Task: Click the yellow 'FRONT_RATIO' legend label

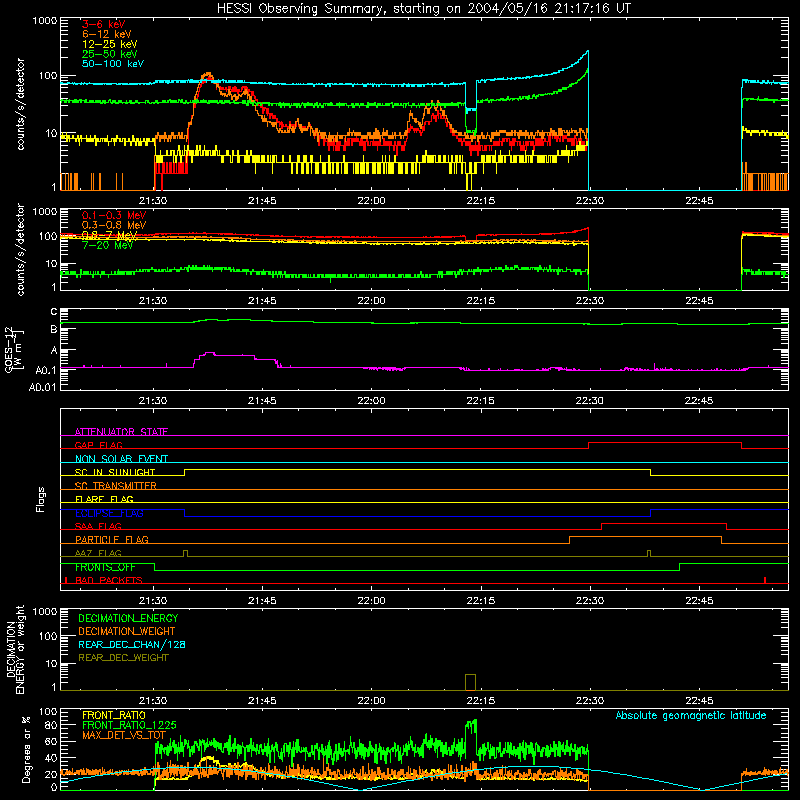Action: click(114, 715)
